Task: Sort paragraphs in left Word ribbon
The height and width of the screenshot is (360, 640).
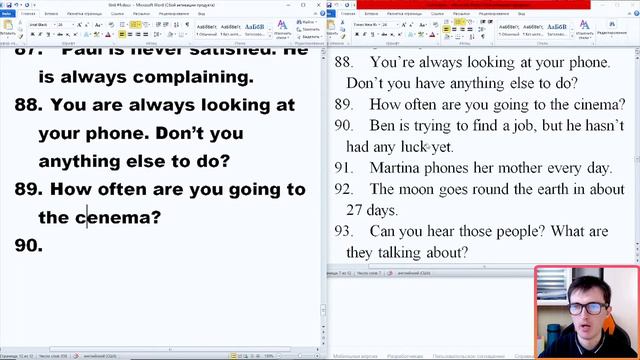Action: pyautogui.click(x=176, y=24)
